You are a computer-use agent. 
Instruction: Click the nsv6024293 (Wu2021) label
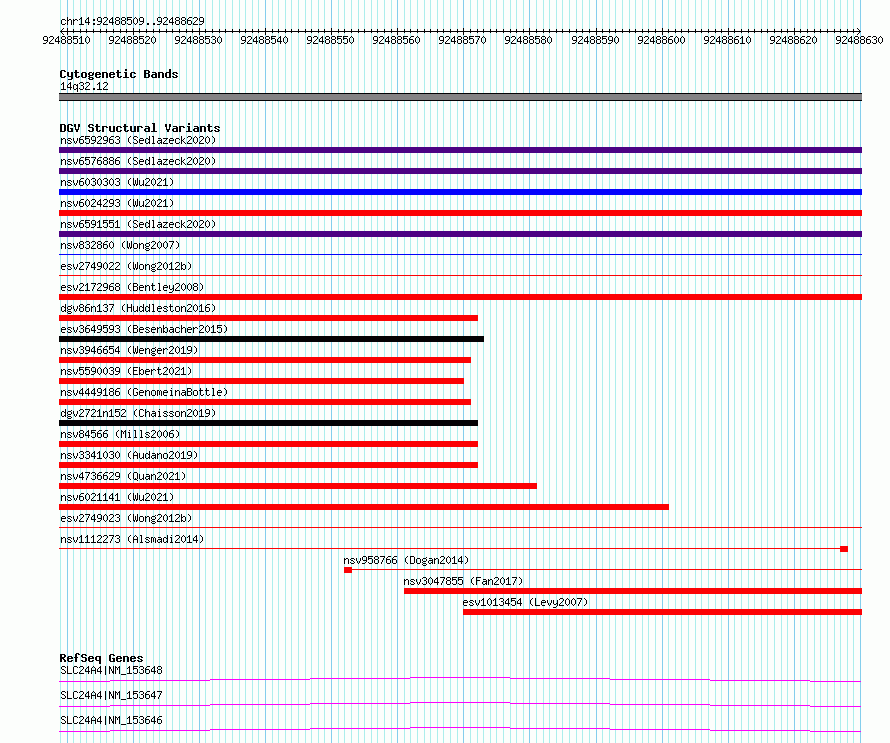(x=117, y=203)
